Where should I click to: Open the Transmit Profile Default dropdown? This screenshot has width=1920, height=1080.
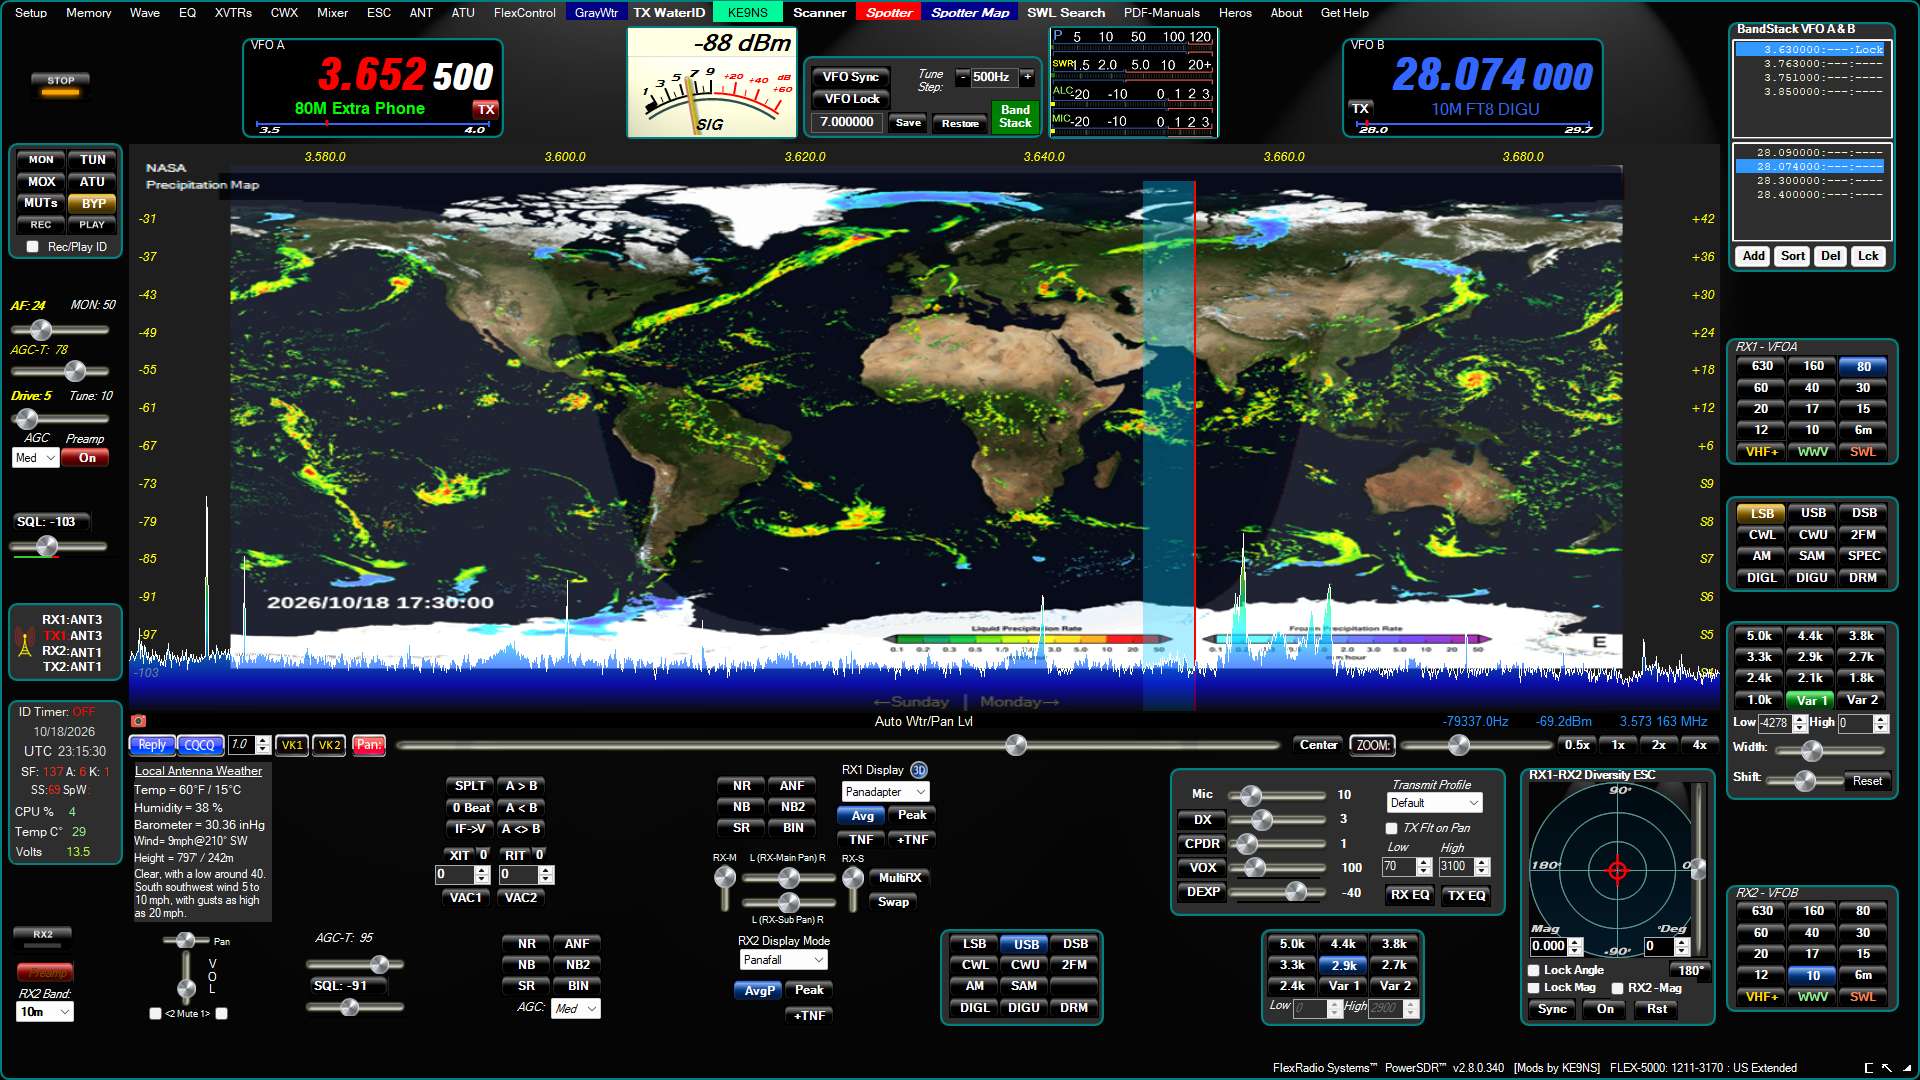[1434, 803]
